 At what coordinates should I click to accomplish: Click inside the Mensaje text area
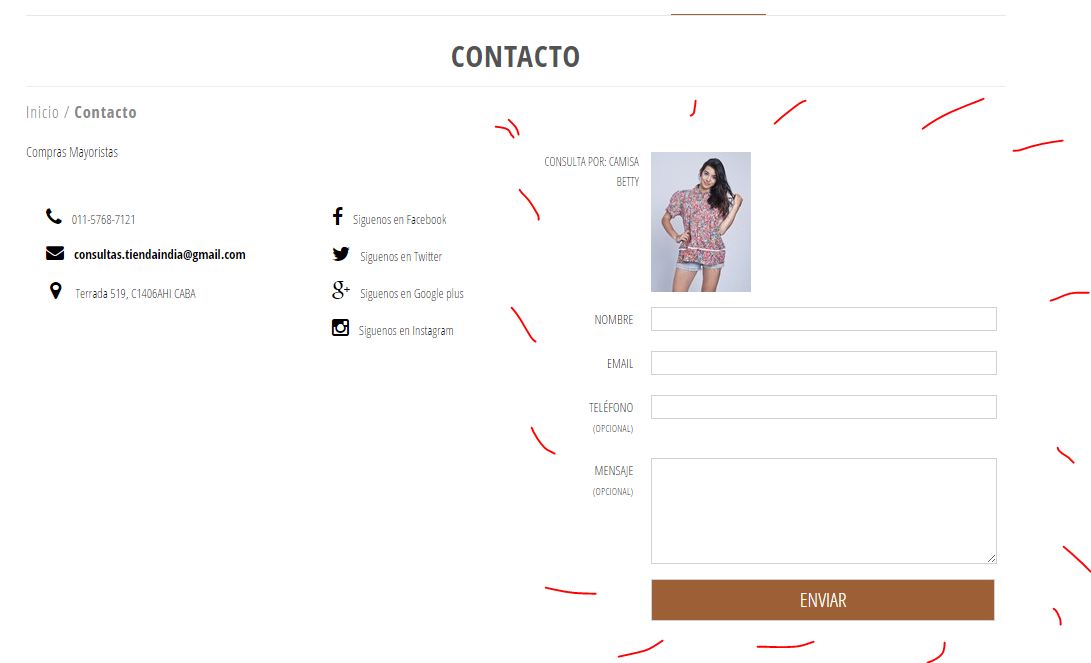pyautogui.click(x=824, y=511)
